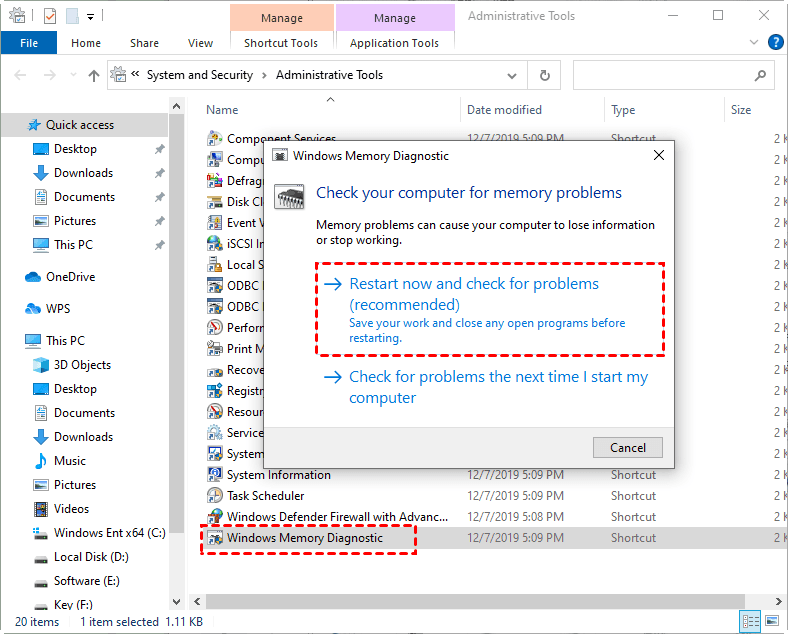The image size is (788, 634).
Task: Open the Customize Quick Access Toolbar dropdown
Action: (x=90, y=17)
